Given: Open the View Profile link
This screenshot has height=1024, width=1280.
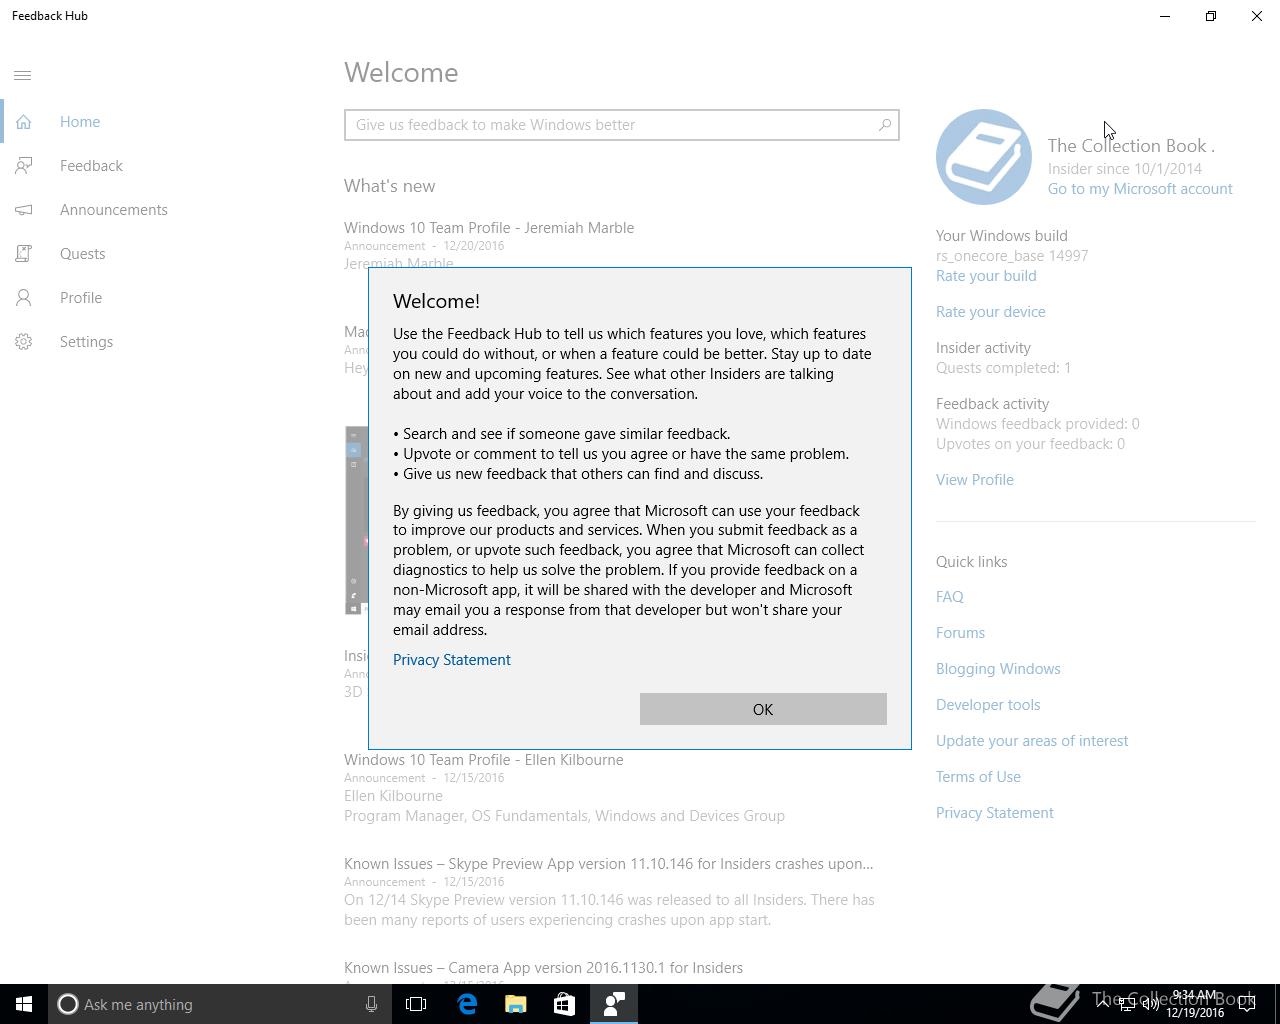Looking at the screenshot, I should click(975, 480).
